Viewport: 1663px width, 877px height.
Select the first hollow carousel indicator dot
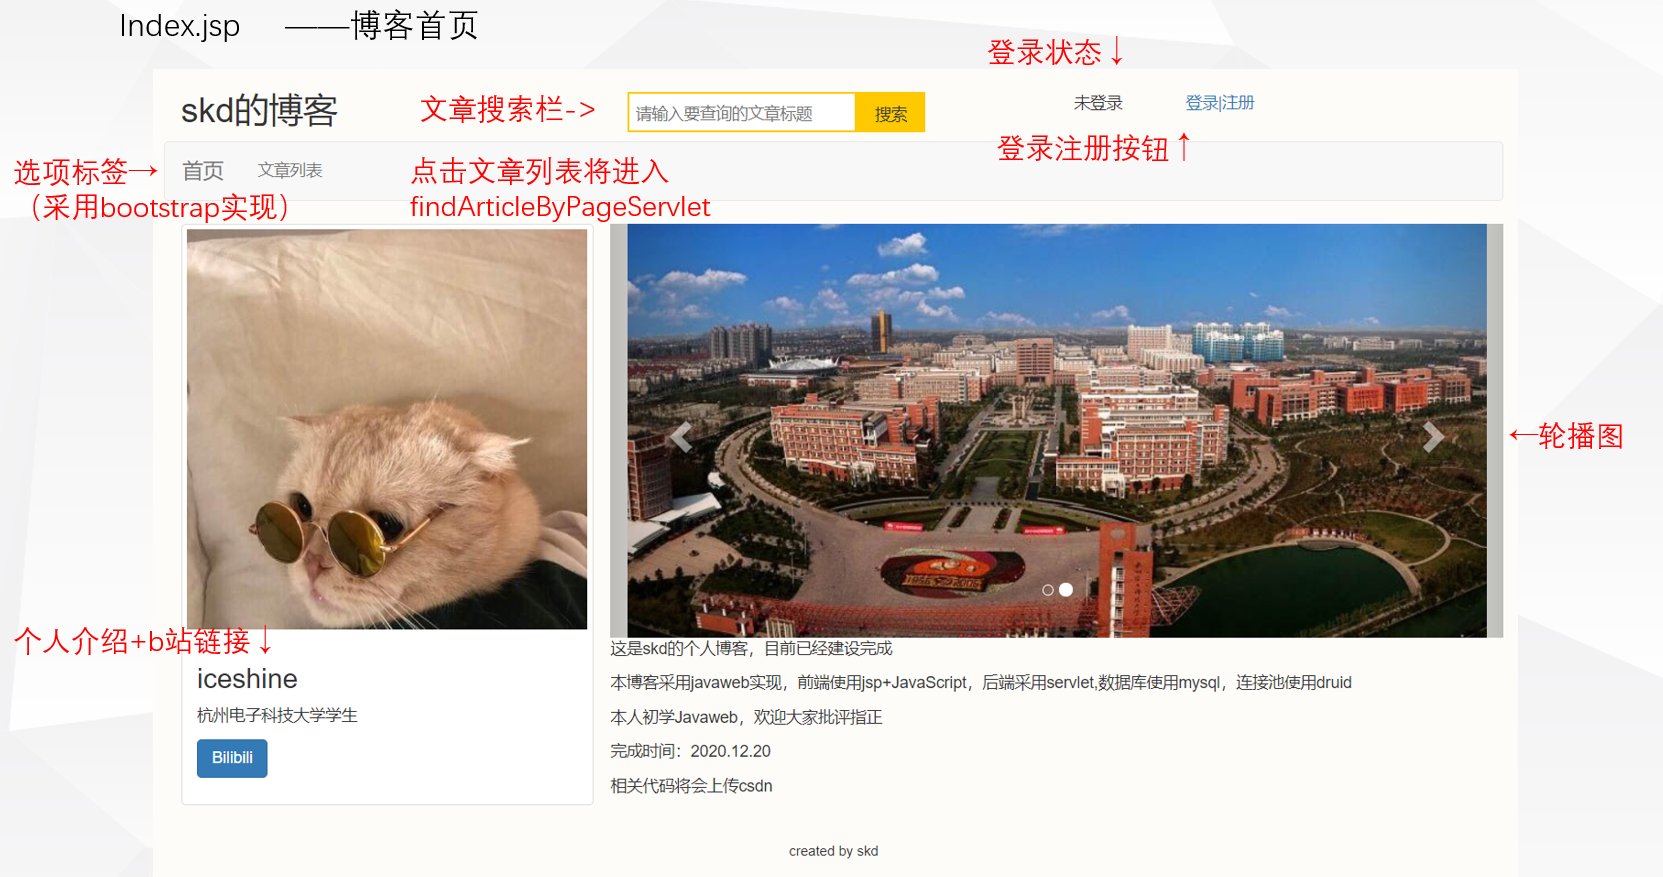pos(1048,590)
